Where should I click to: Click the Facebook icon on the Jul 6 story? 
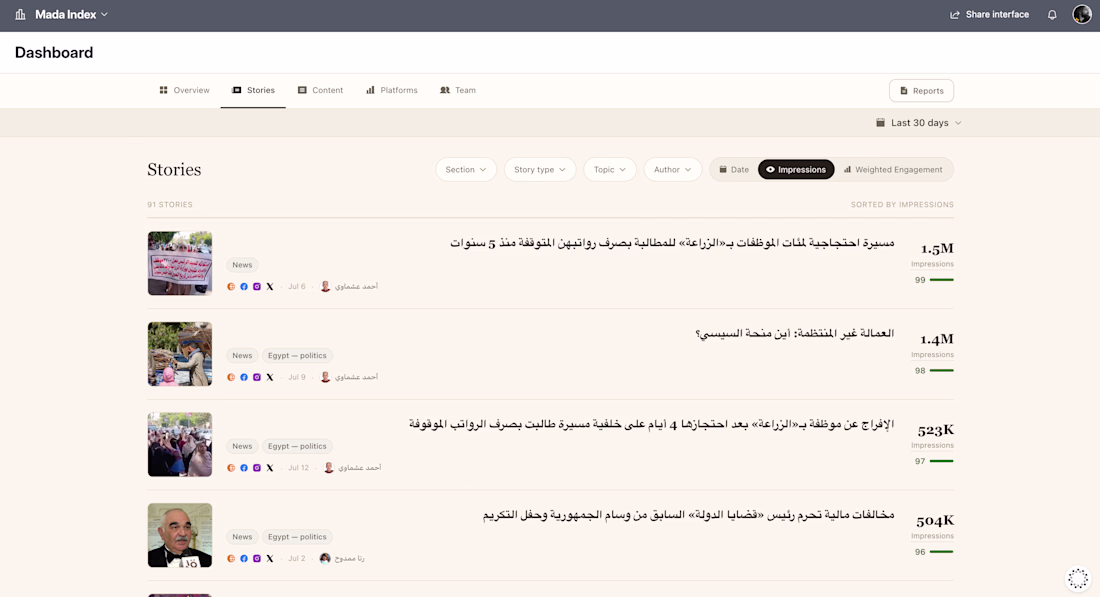[x=244, y=286]
